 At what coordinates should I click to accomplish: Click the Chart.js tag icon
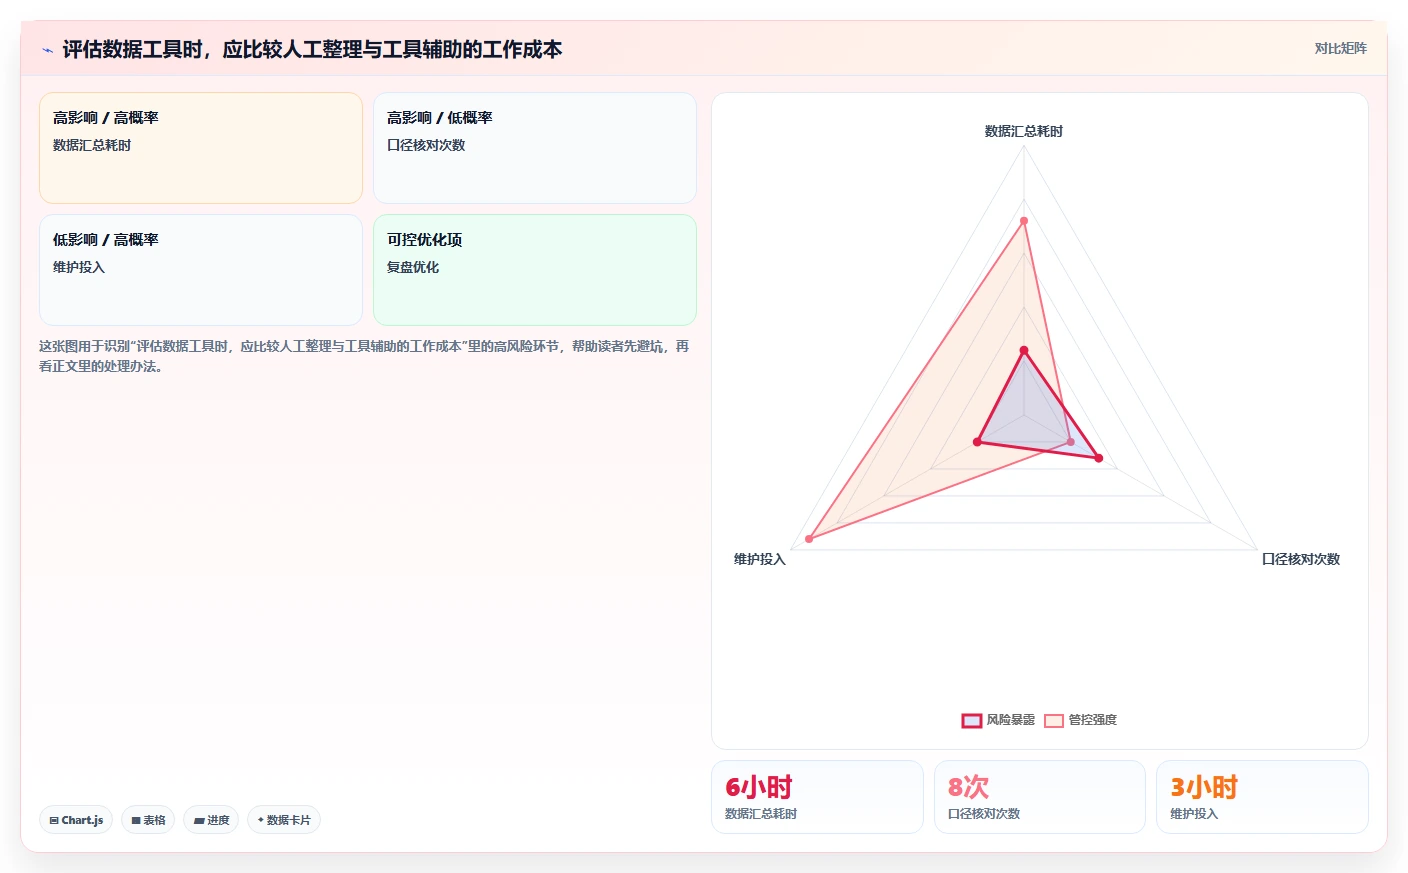pyautogui.click(x=54, y=820)
